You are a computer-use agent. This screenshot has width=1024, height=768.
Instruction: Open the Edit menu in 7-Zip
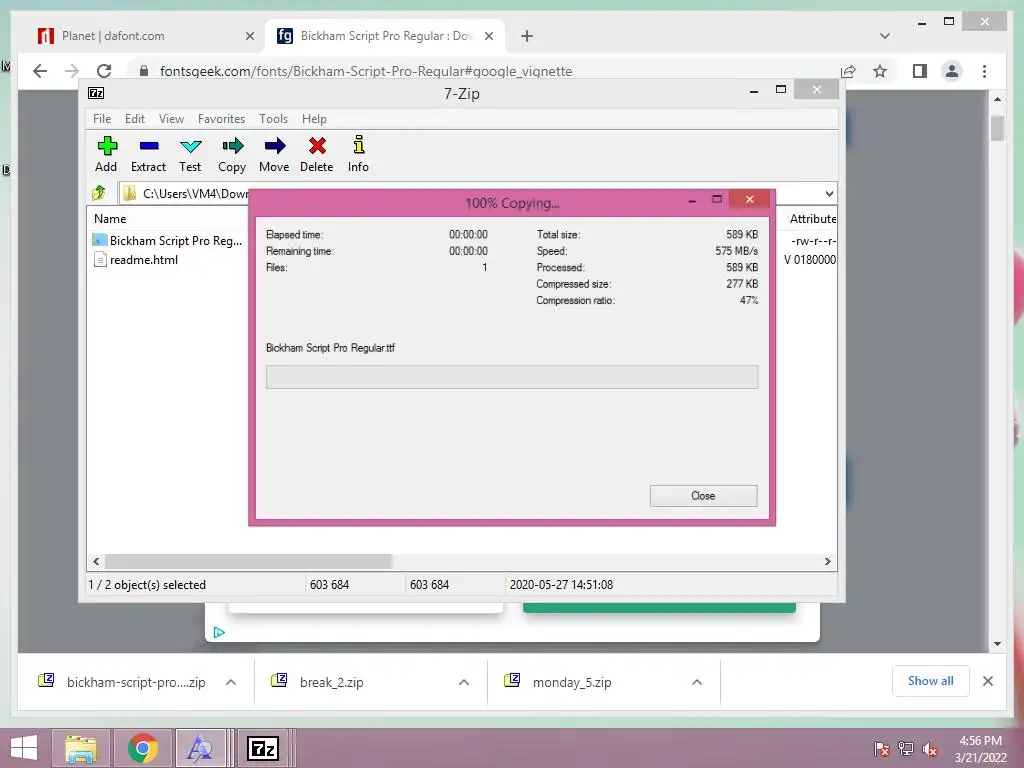coord(135,119)
